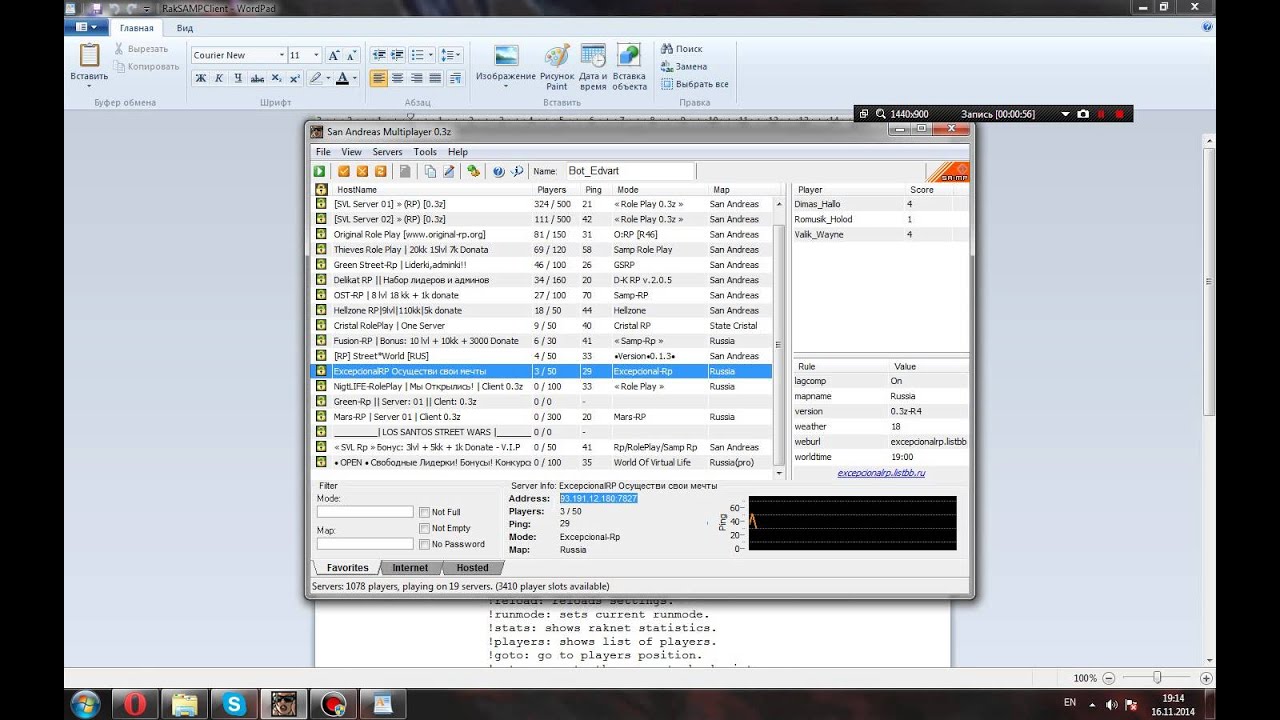Apply superscript formatting in WordPad
Image resolution: width=1280 pixels, height=720 pixels.
coord(294,78)
